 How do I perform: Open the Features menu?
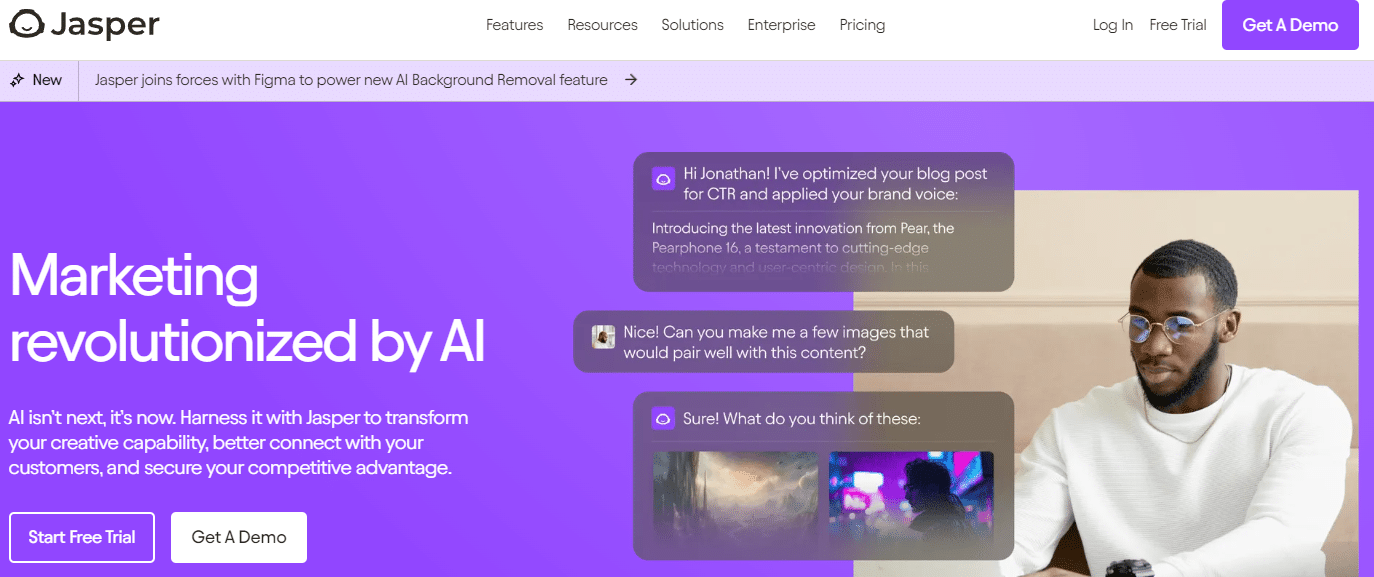[x=514, y=25]
